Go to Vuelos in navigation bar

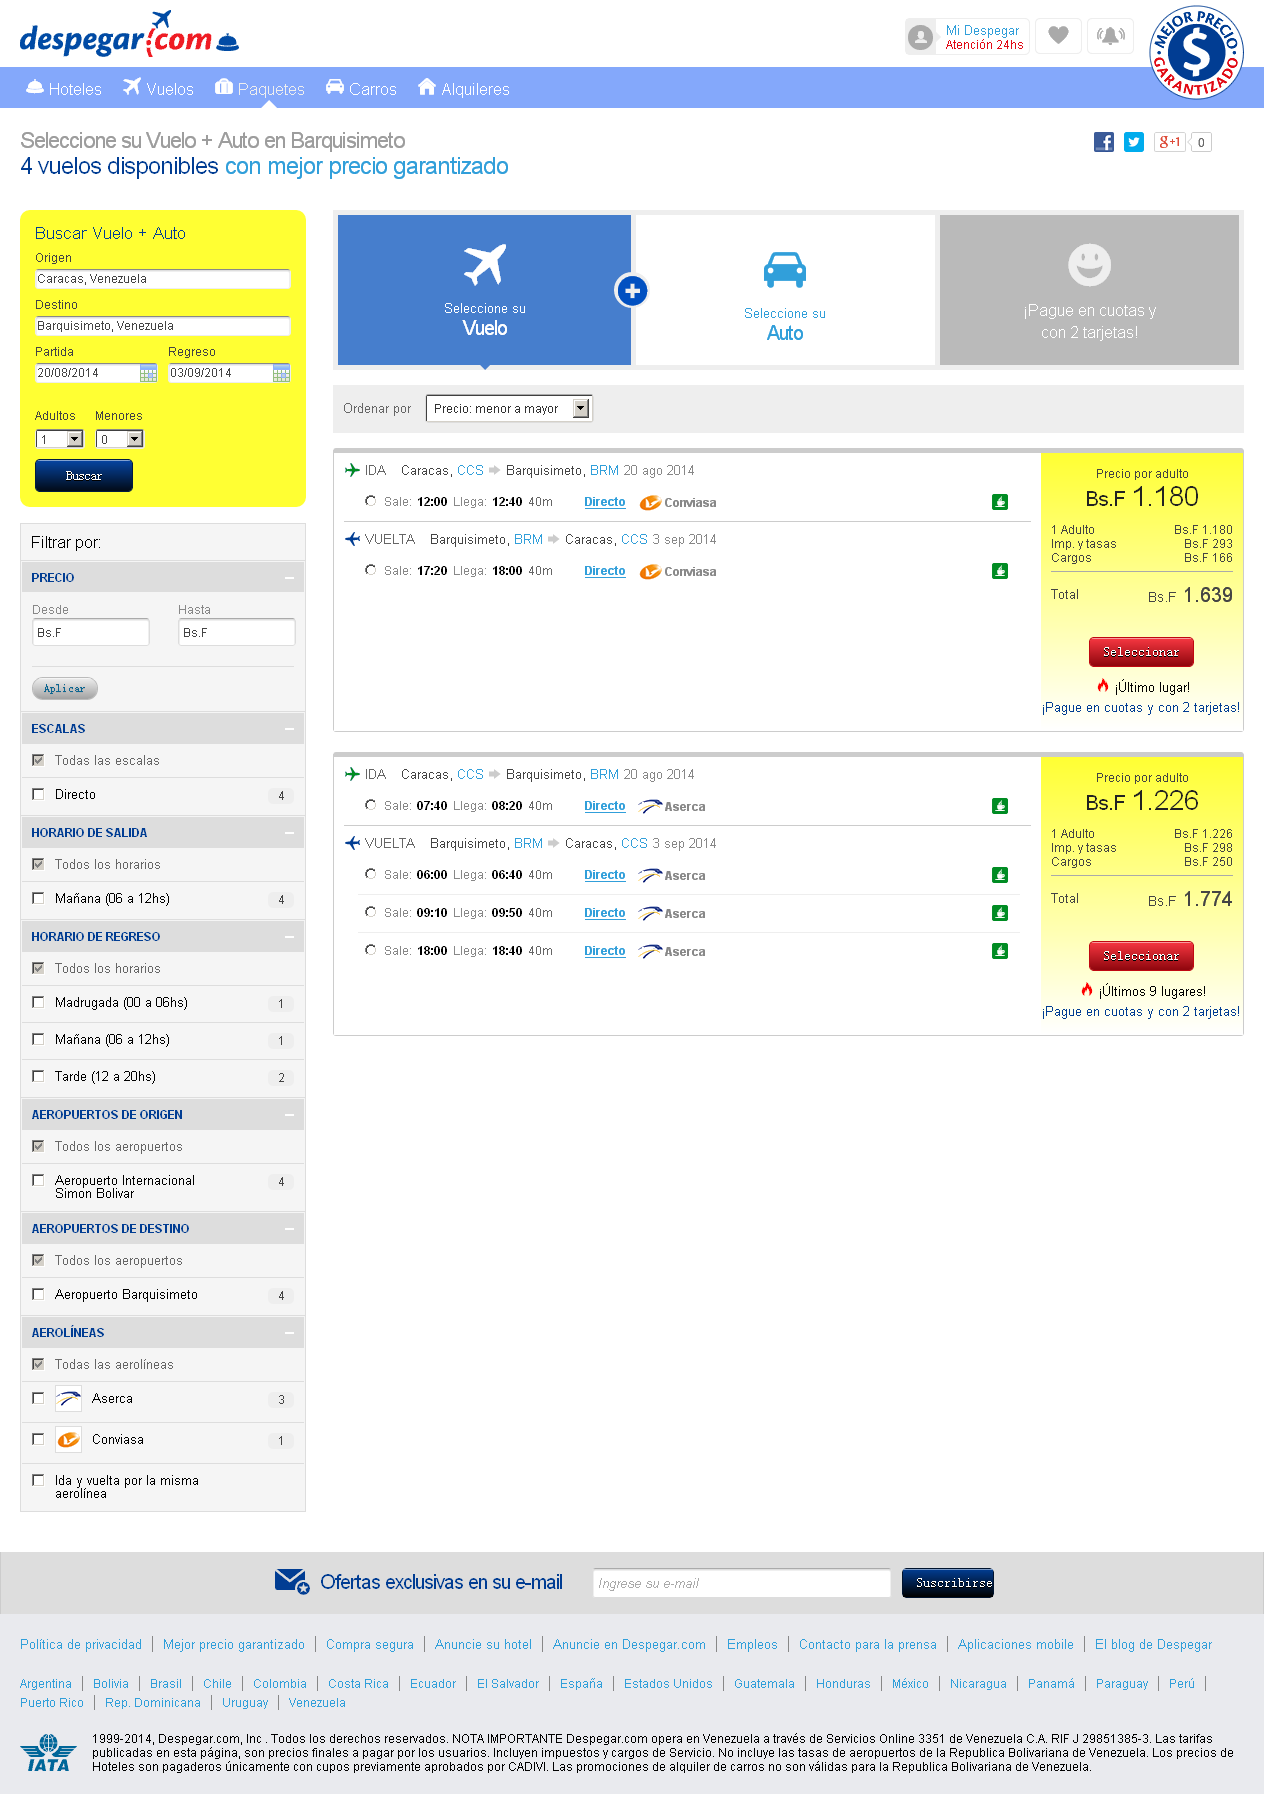pos(158,88)
